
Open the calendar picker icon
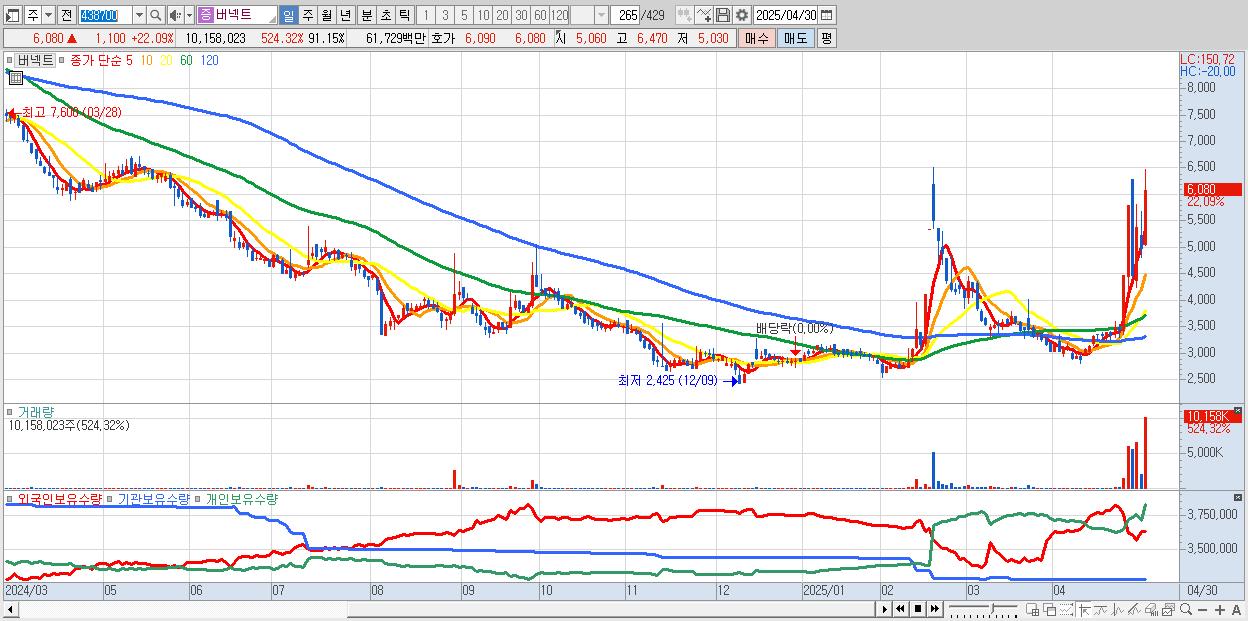[x=827, y=15]
